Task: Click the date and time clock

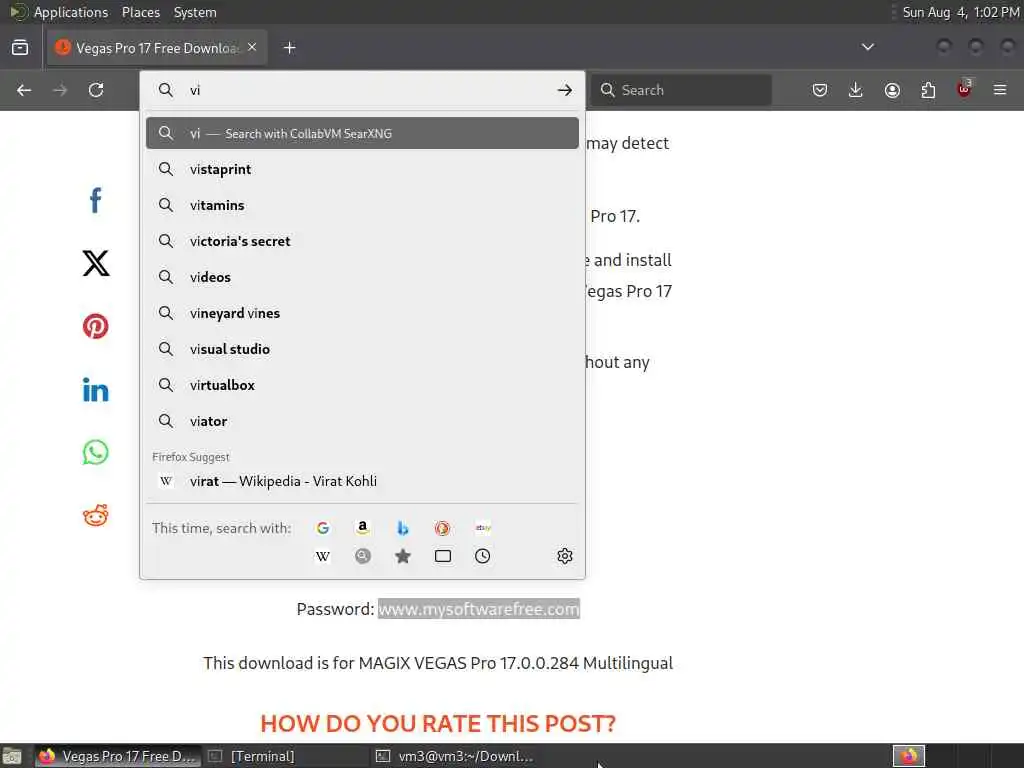Action: point(961,12)
